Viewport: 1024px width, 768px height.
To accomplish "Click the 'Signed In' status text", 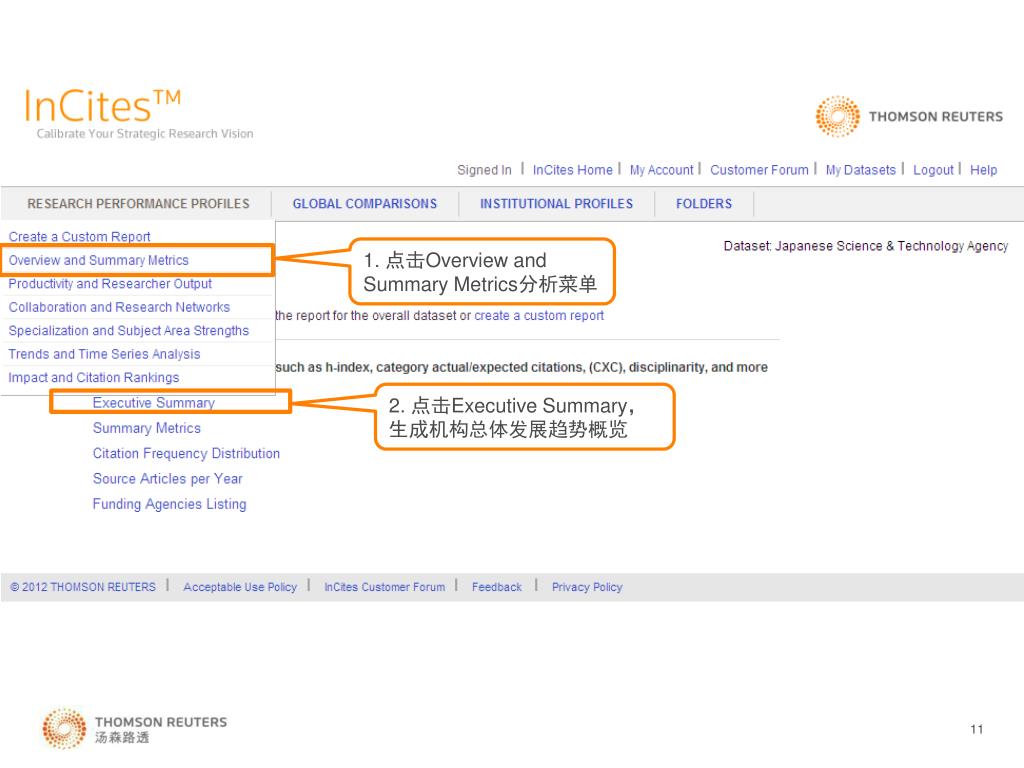I will click(485, 170).
